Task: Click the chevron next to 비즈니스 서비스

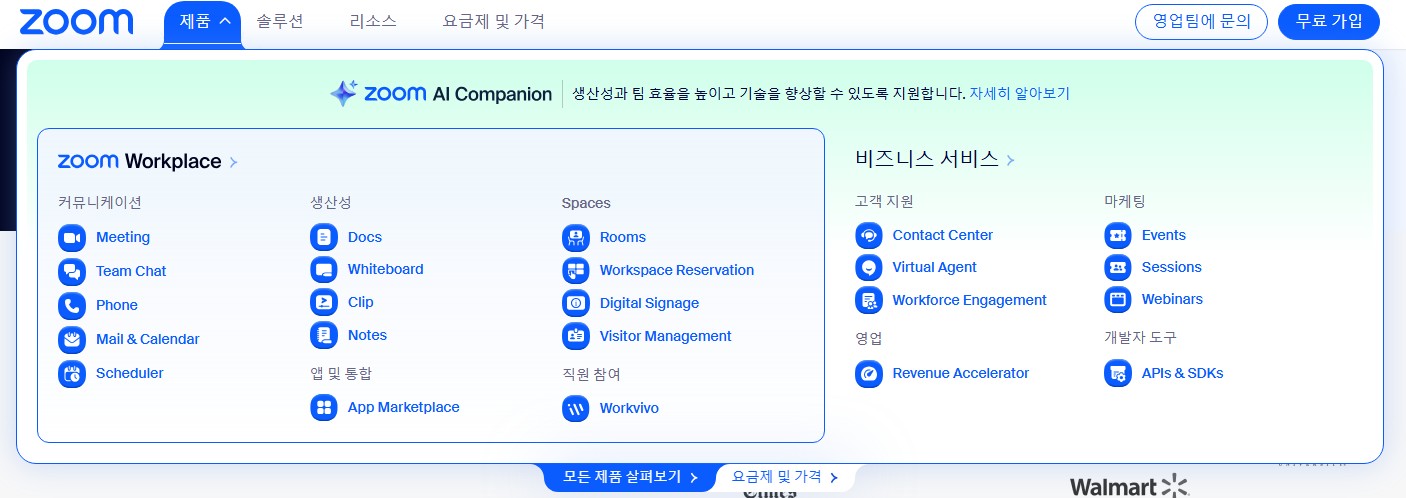Action: tap(1010, 160)
